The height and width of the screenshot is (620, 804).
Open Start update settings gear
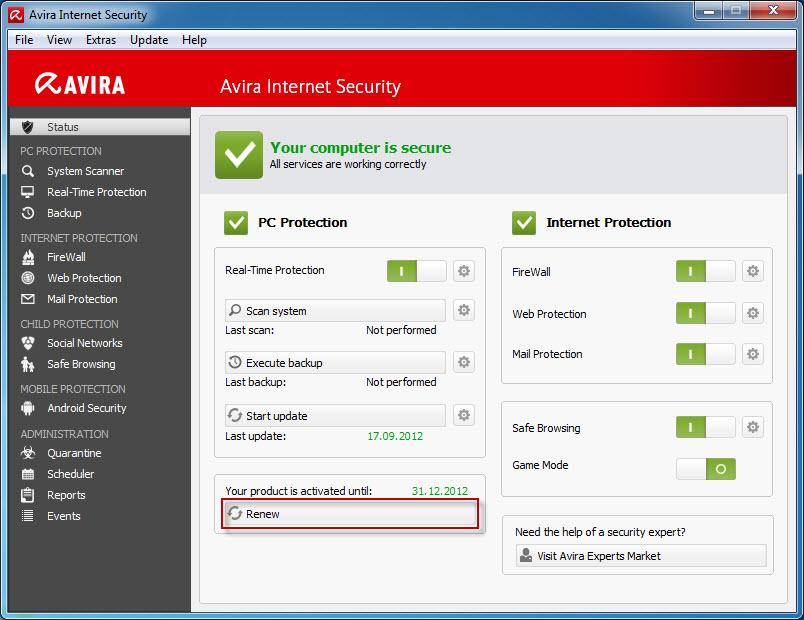[464, 415]
